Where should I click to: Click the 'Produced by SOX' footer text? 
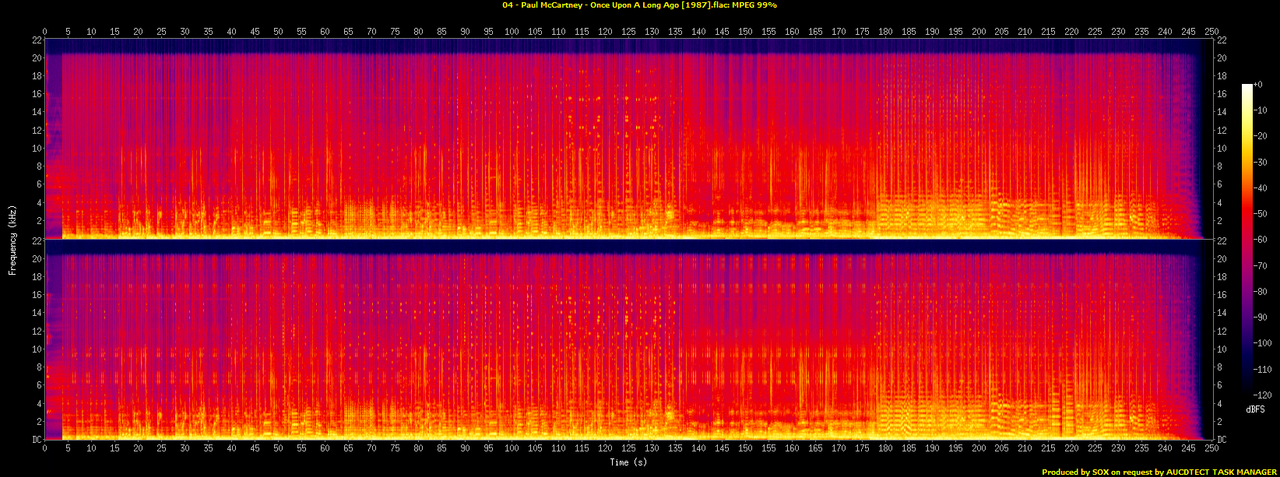1159,471
